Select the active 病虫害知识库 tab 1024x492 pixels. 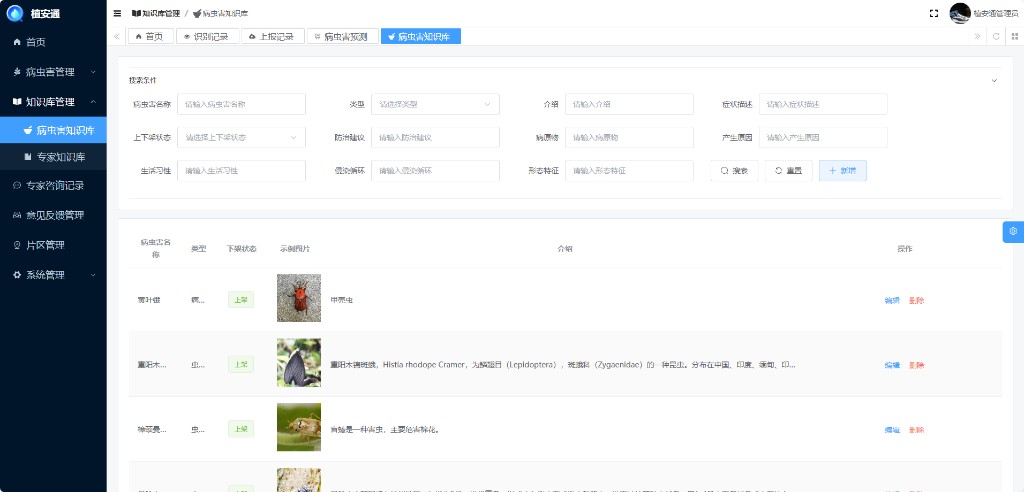(x=421, y=37)
